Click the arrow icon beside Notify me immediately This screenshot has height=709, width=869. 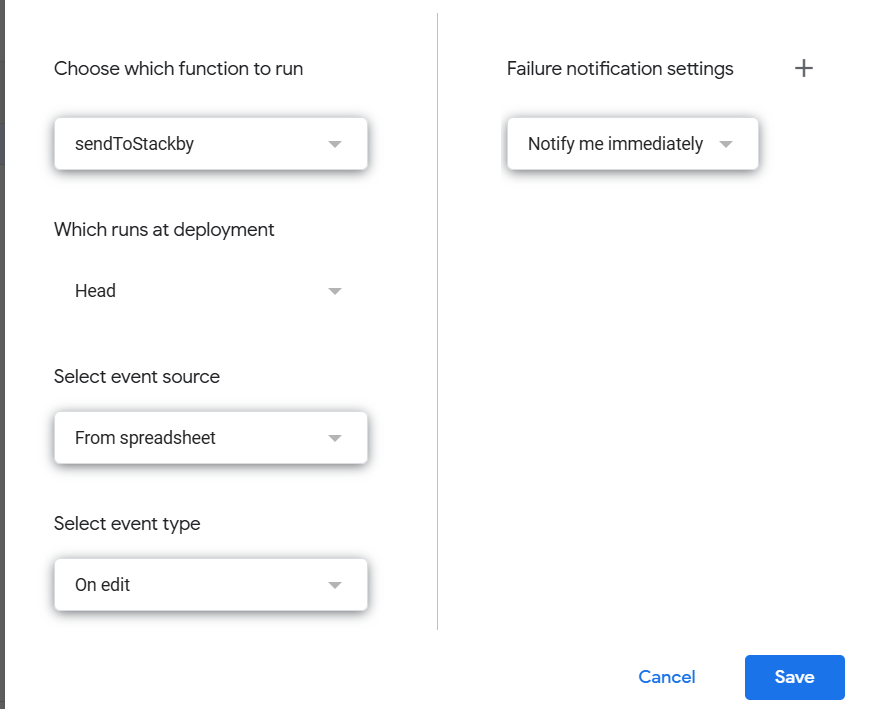coord(725,144)
